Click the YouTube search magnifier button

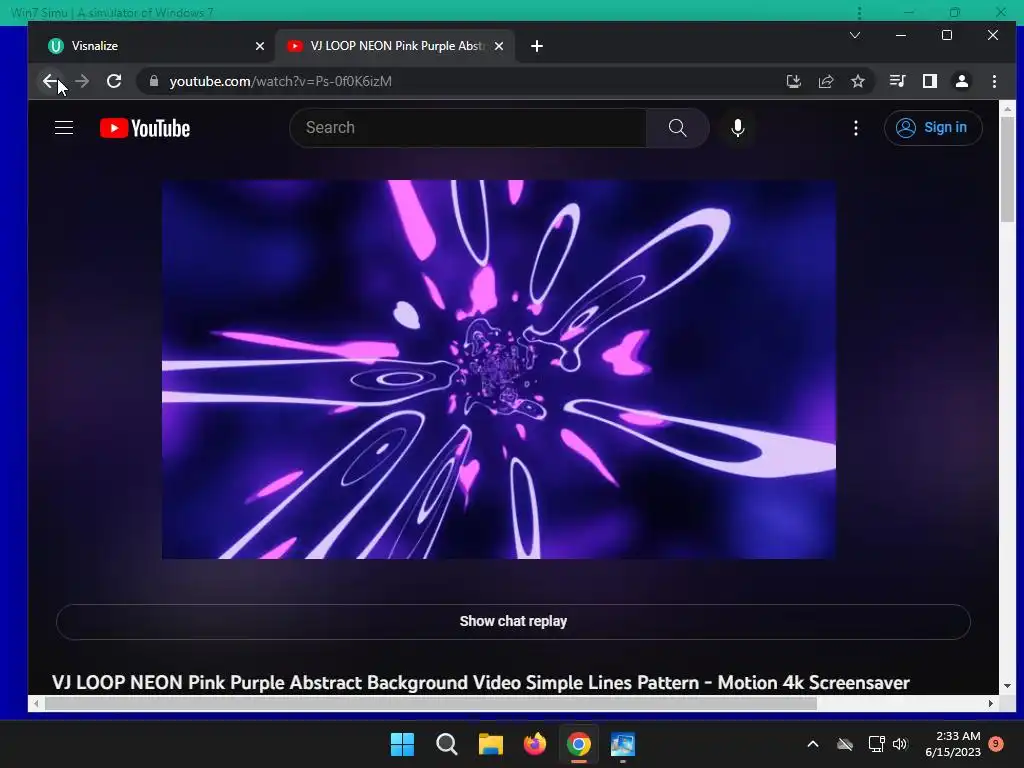pos(677,127)
